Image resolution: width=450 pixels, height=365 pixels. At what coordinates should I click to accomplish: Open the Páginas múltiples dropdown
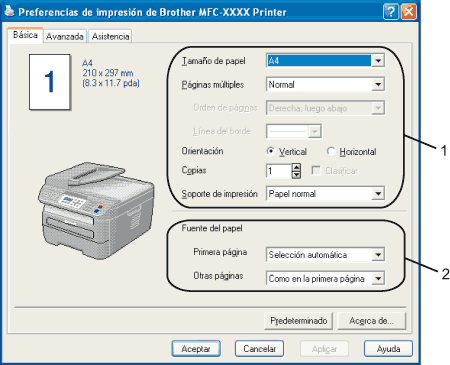325,84
